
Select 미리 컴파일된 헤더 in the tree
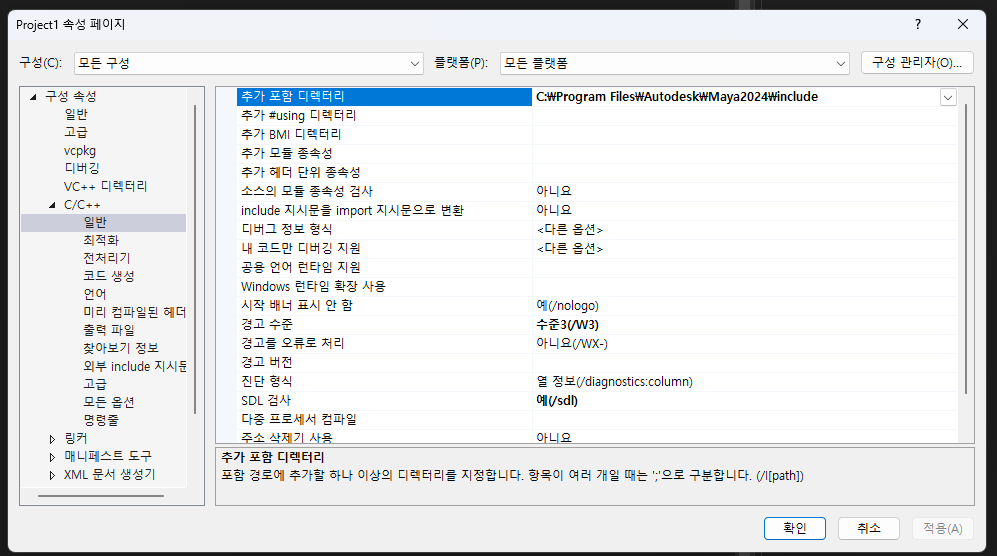[x=134, y=312]
